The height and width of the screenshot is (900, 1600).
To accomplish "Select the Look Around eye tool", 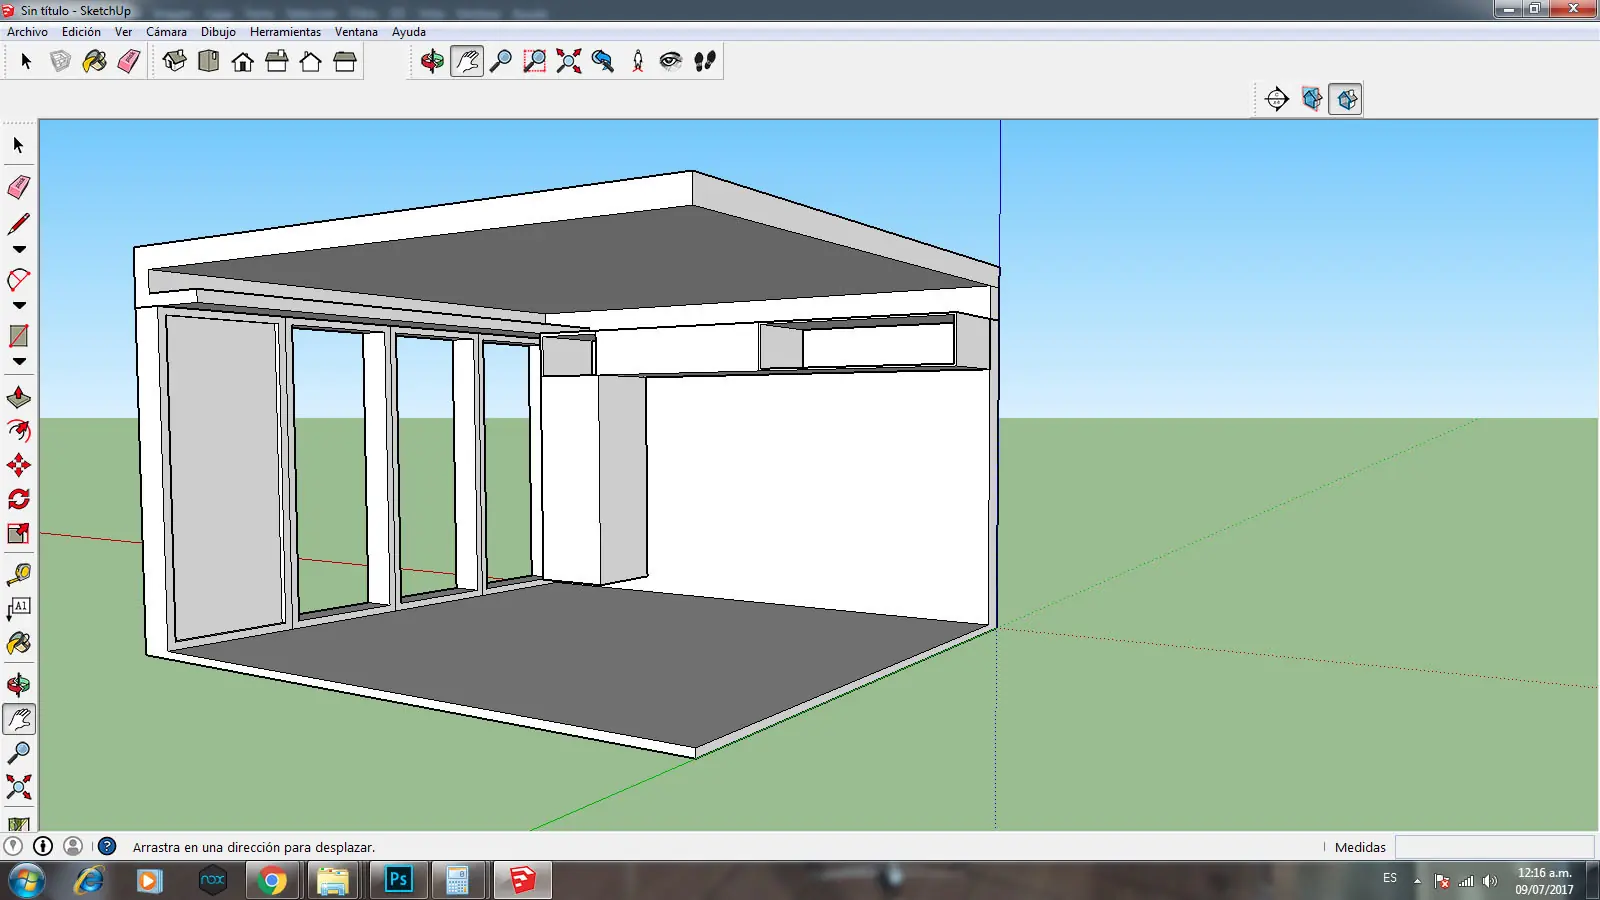I will click(669, 61).
